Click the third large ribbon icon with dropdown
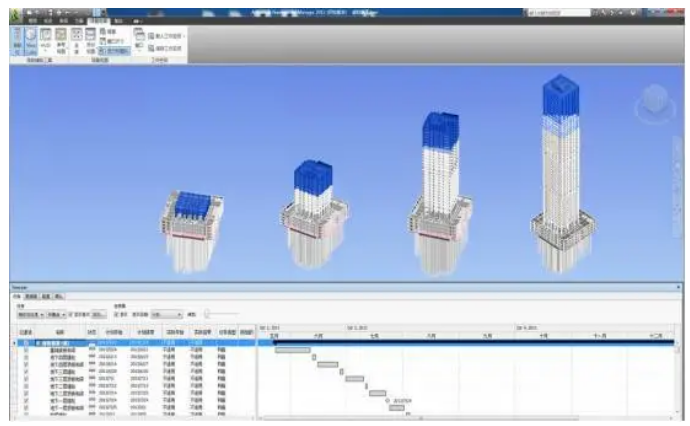690x426 pixels. pyautogui.click(x=46, y=40)
